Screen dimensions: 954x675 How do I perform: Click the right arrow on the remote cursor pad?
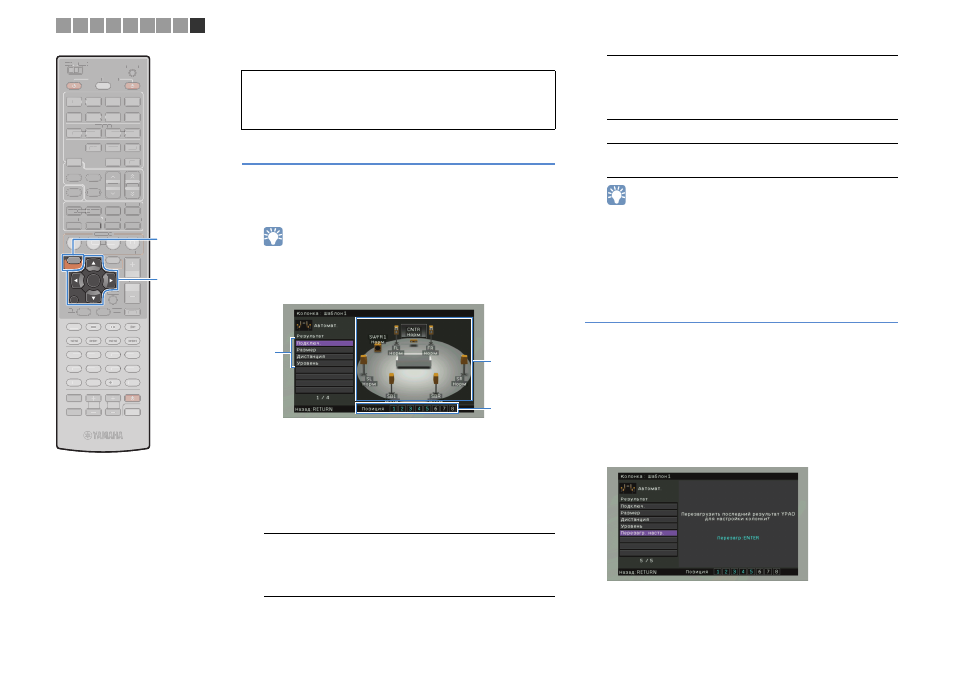coord(111,281)
